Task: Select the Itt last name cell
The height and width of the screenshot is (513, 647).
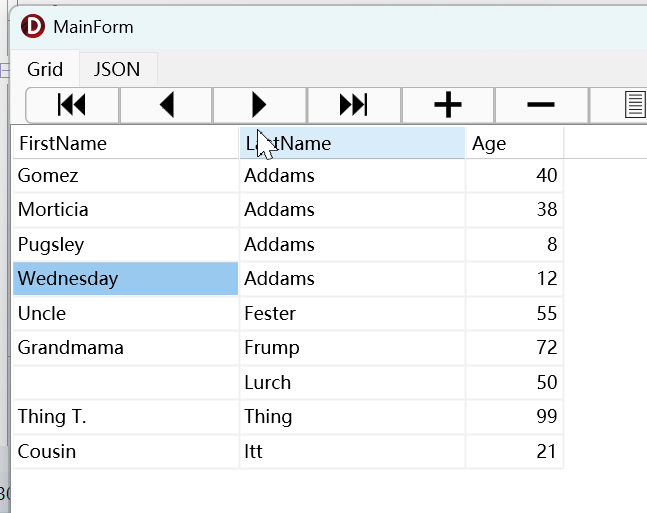Action: click(x=352, y=451)
